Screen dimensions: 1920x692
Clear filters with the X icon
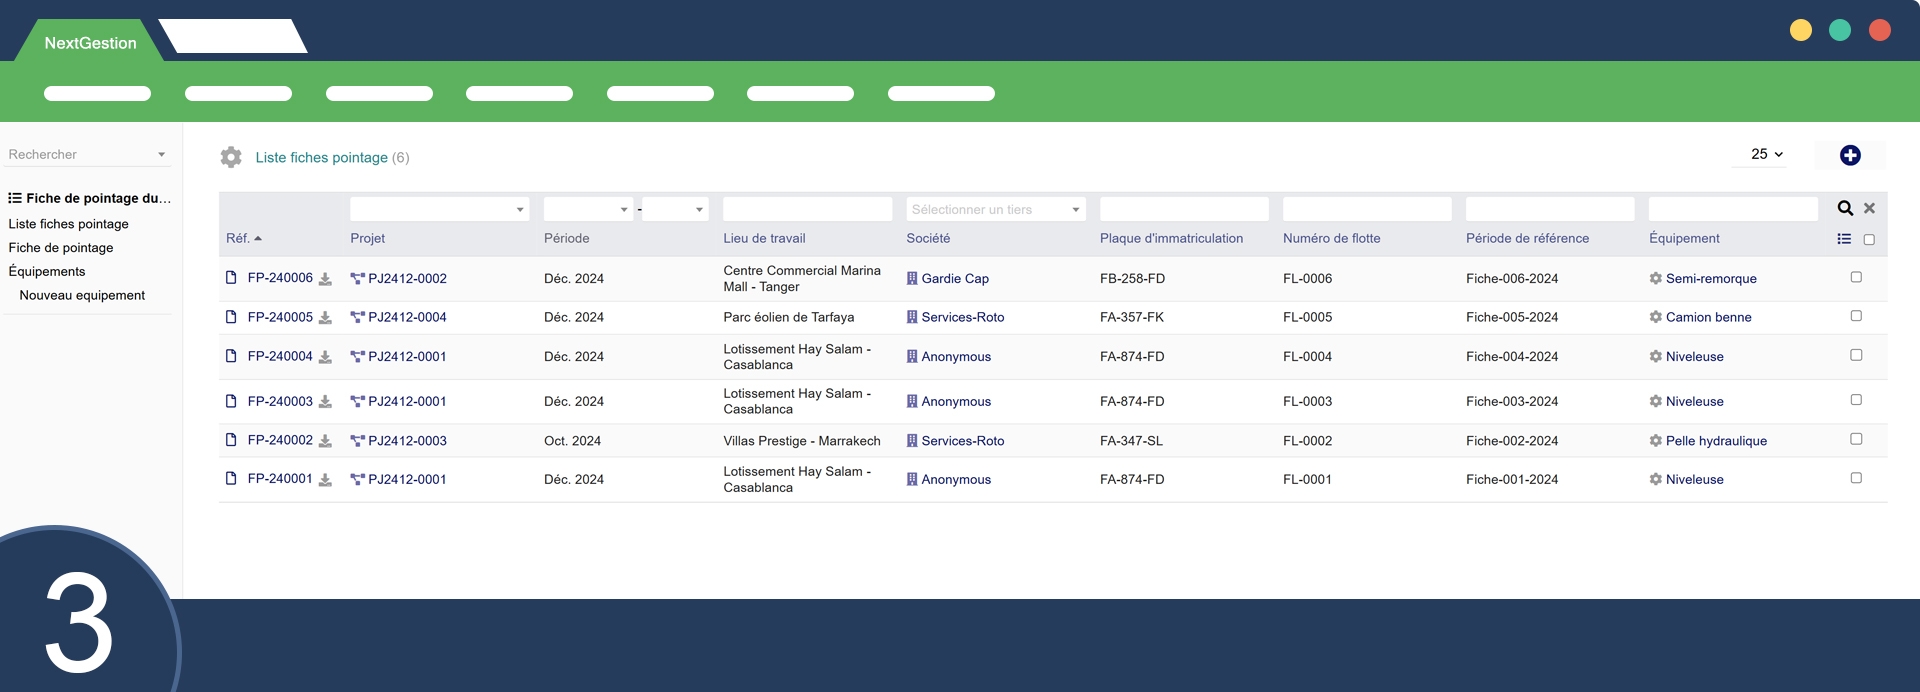point(1869,208)
